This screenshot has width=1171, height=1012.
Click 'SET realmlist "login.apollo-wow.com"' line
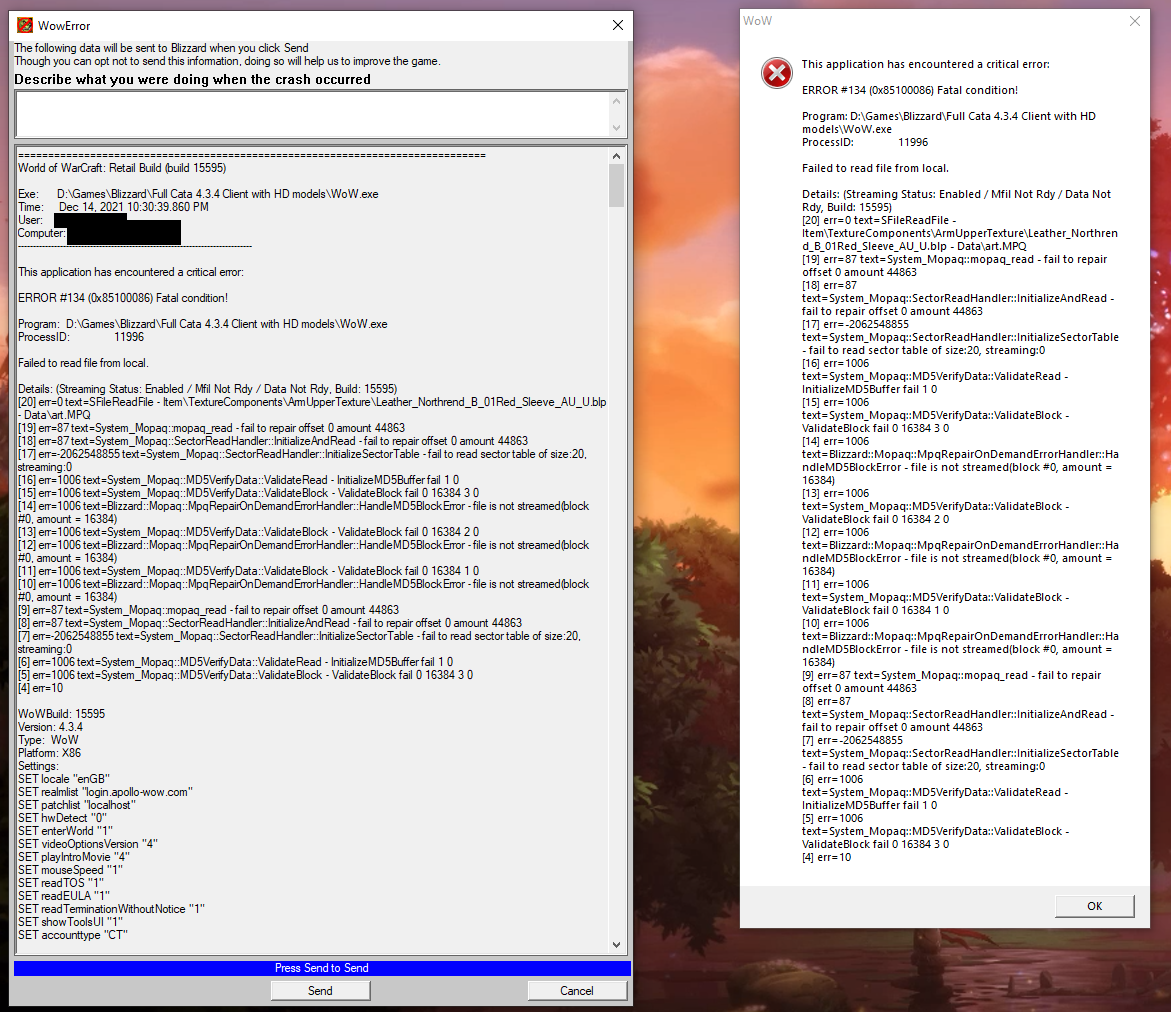[x=105, y=792]
